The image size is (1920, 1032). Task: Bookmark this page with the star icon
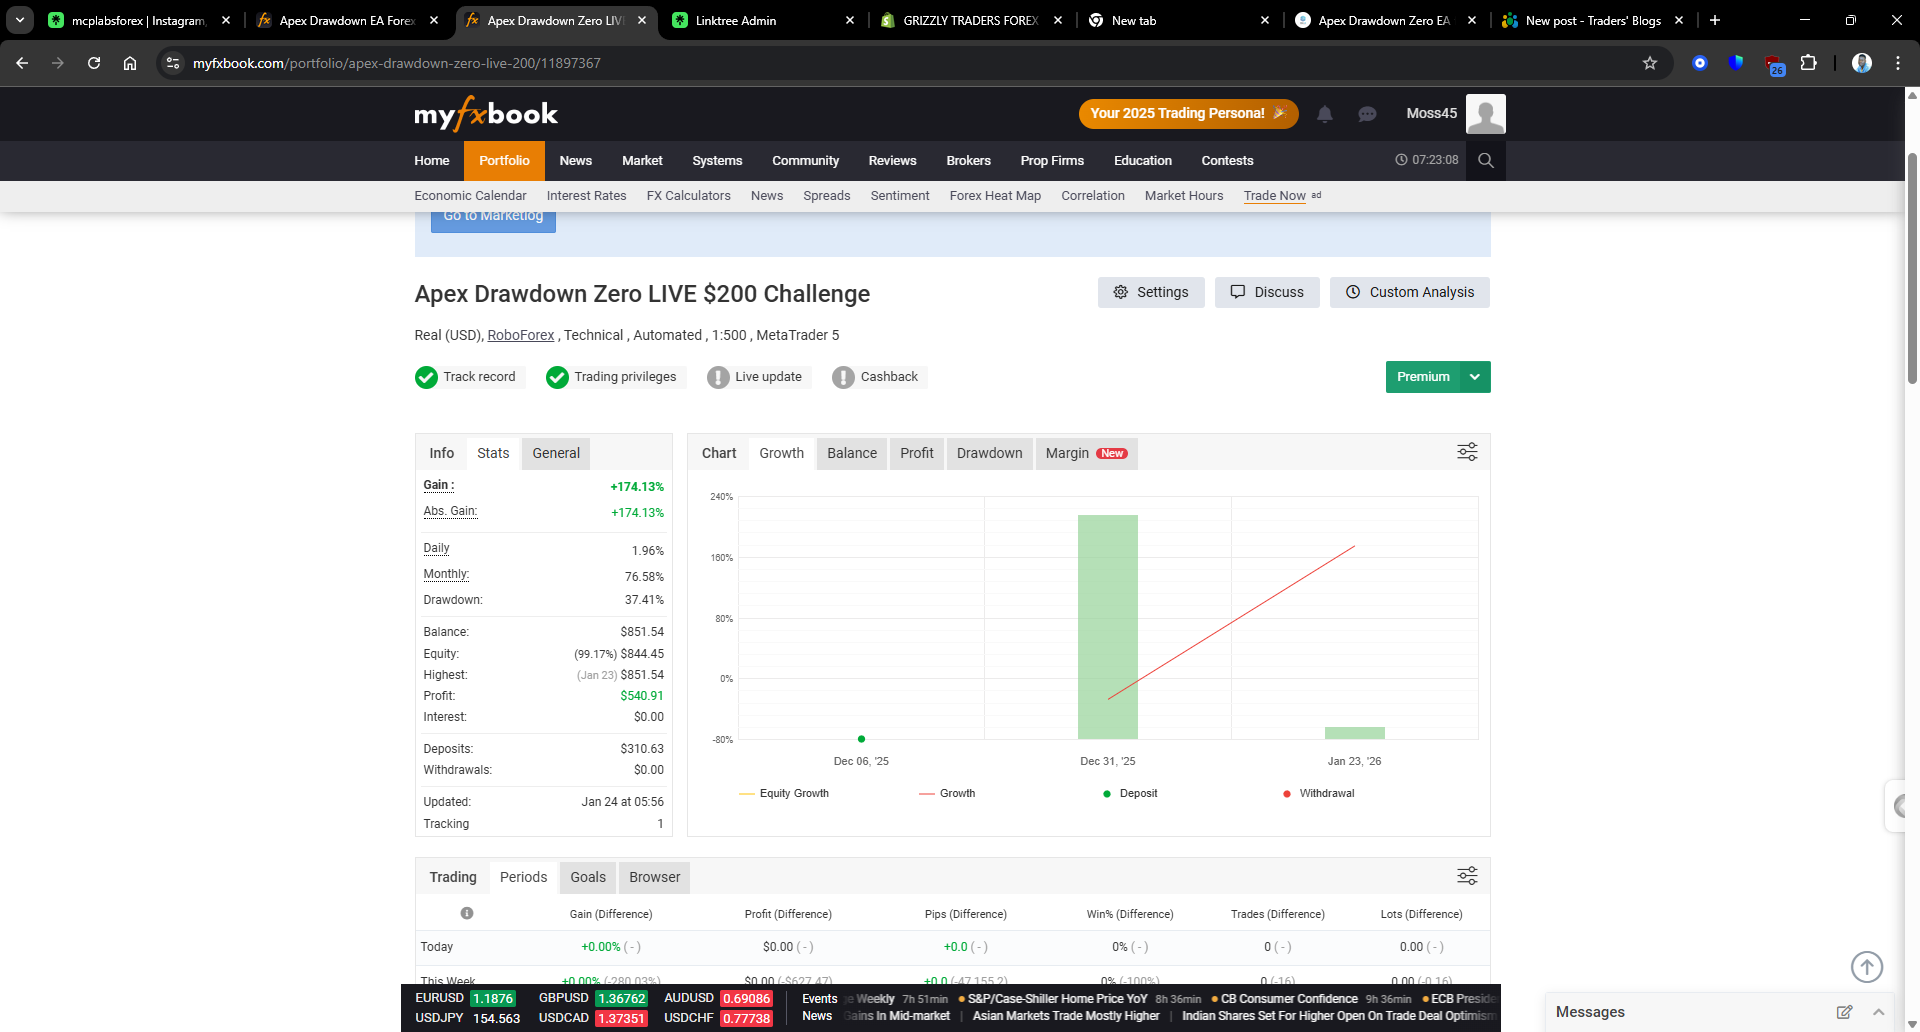tap(1650, 63)
